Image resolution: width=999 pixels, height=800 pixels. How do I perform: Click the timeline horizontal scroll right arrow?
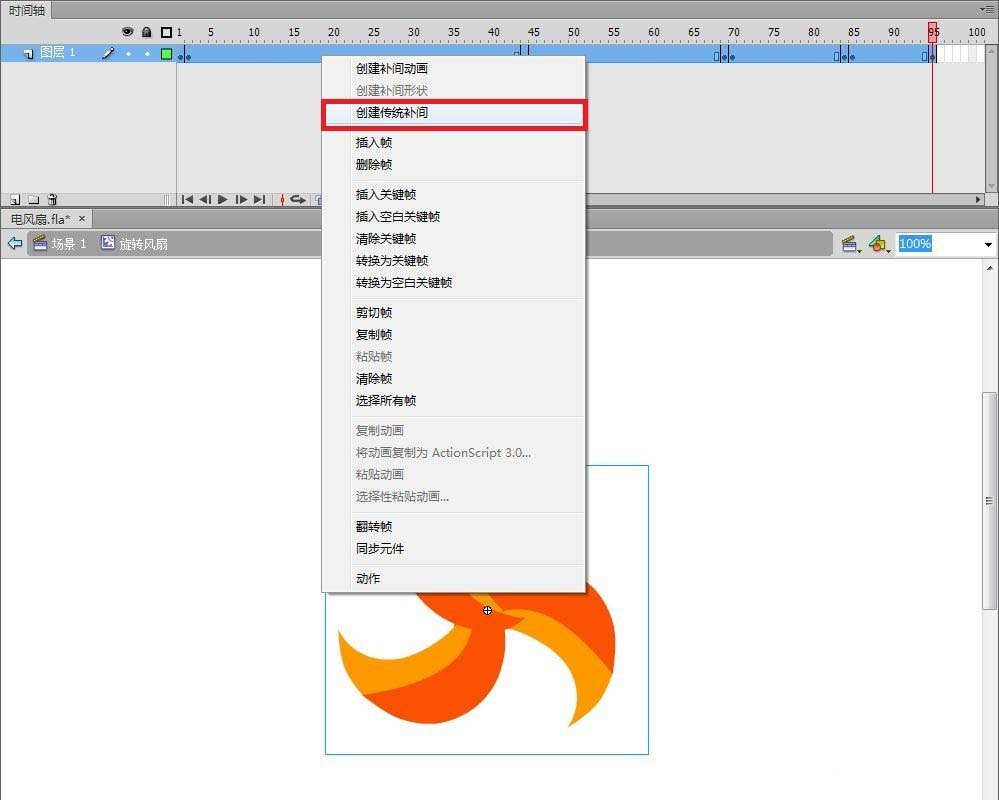(979, 199)
